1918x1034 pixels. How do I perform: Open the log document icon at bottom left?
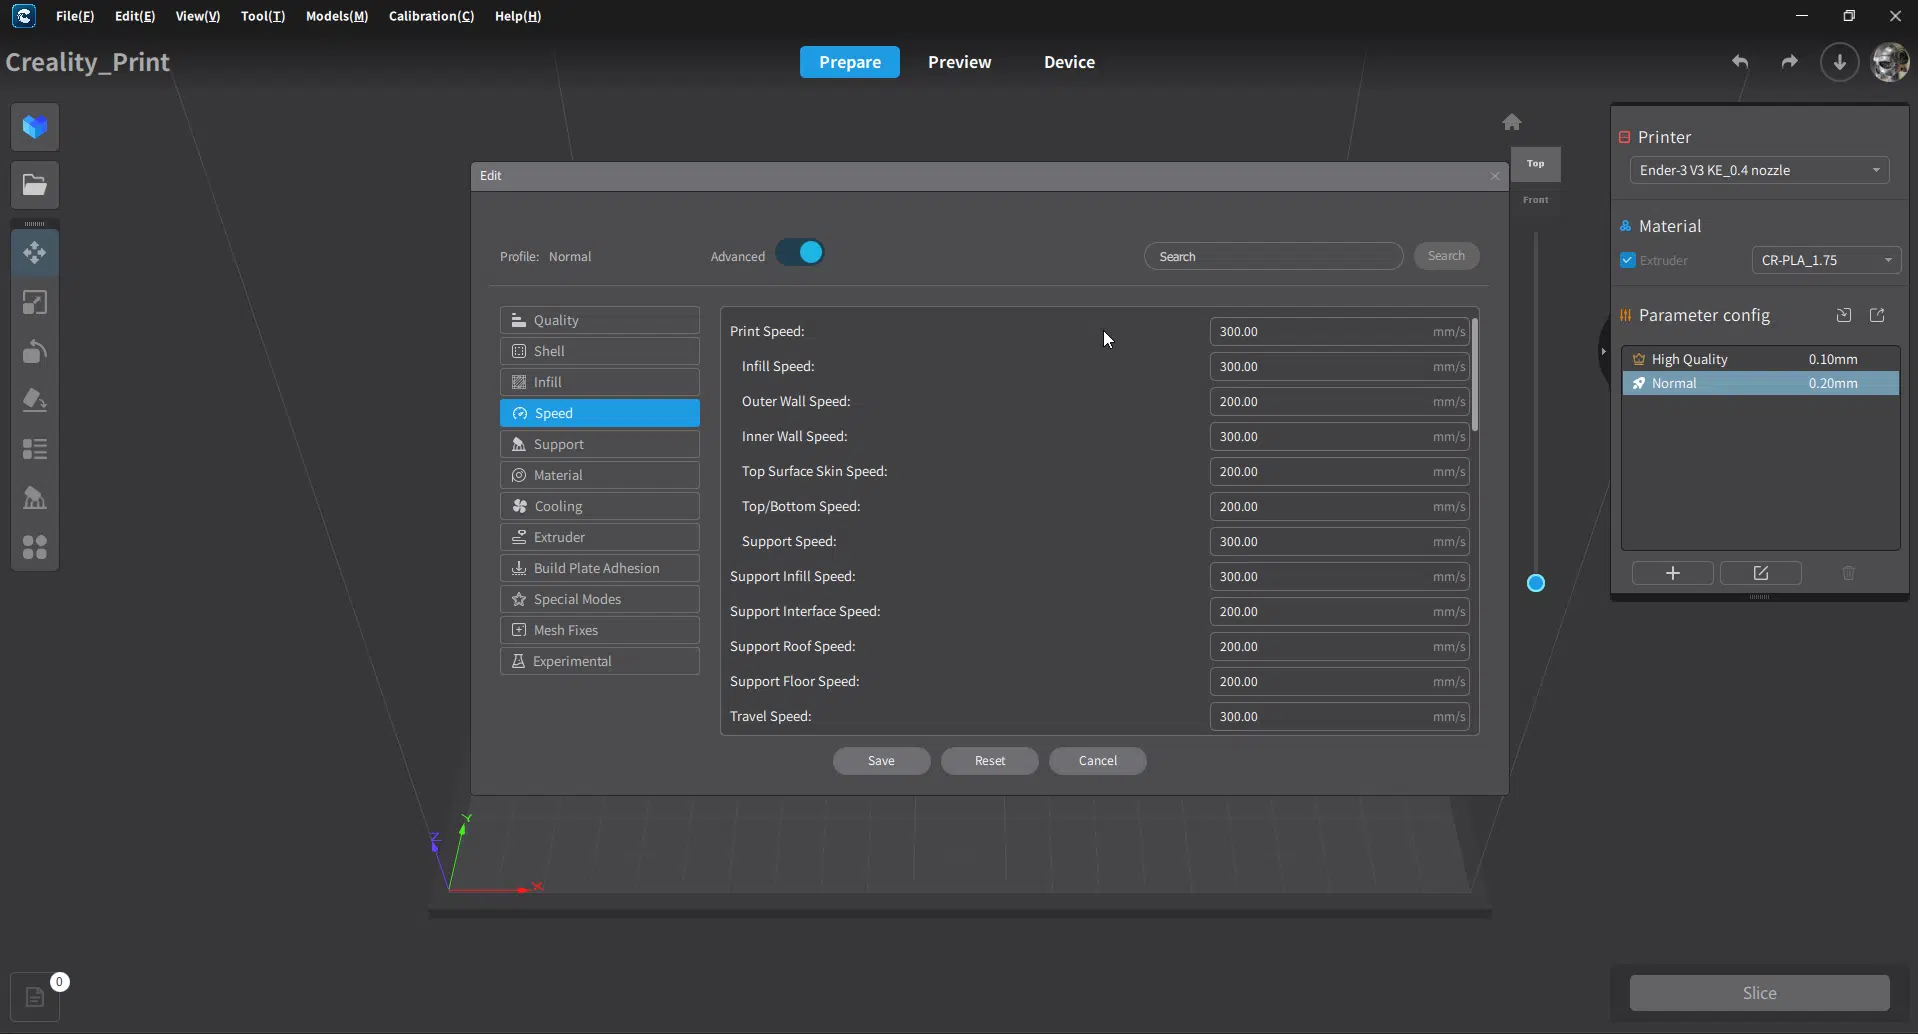point(35,997)
